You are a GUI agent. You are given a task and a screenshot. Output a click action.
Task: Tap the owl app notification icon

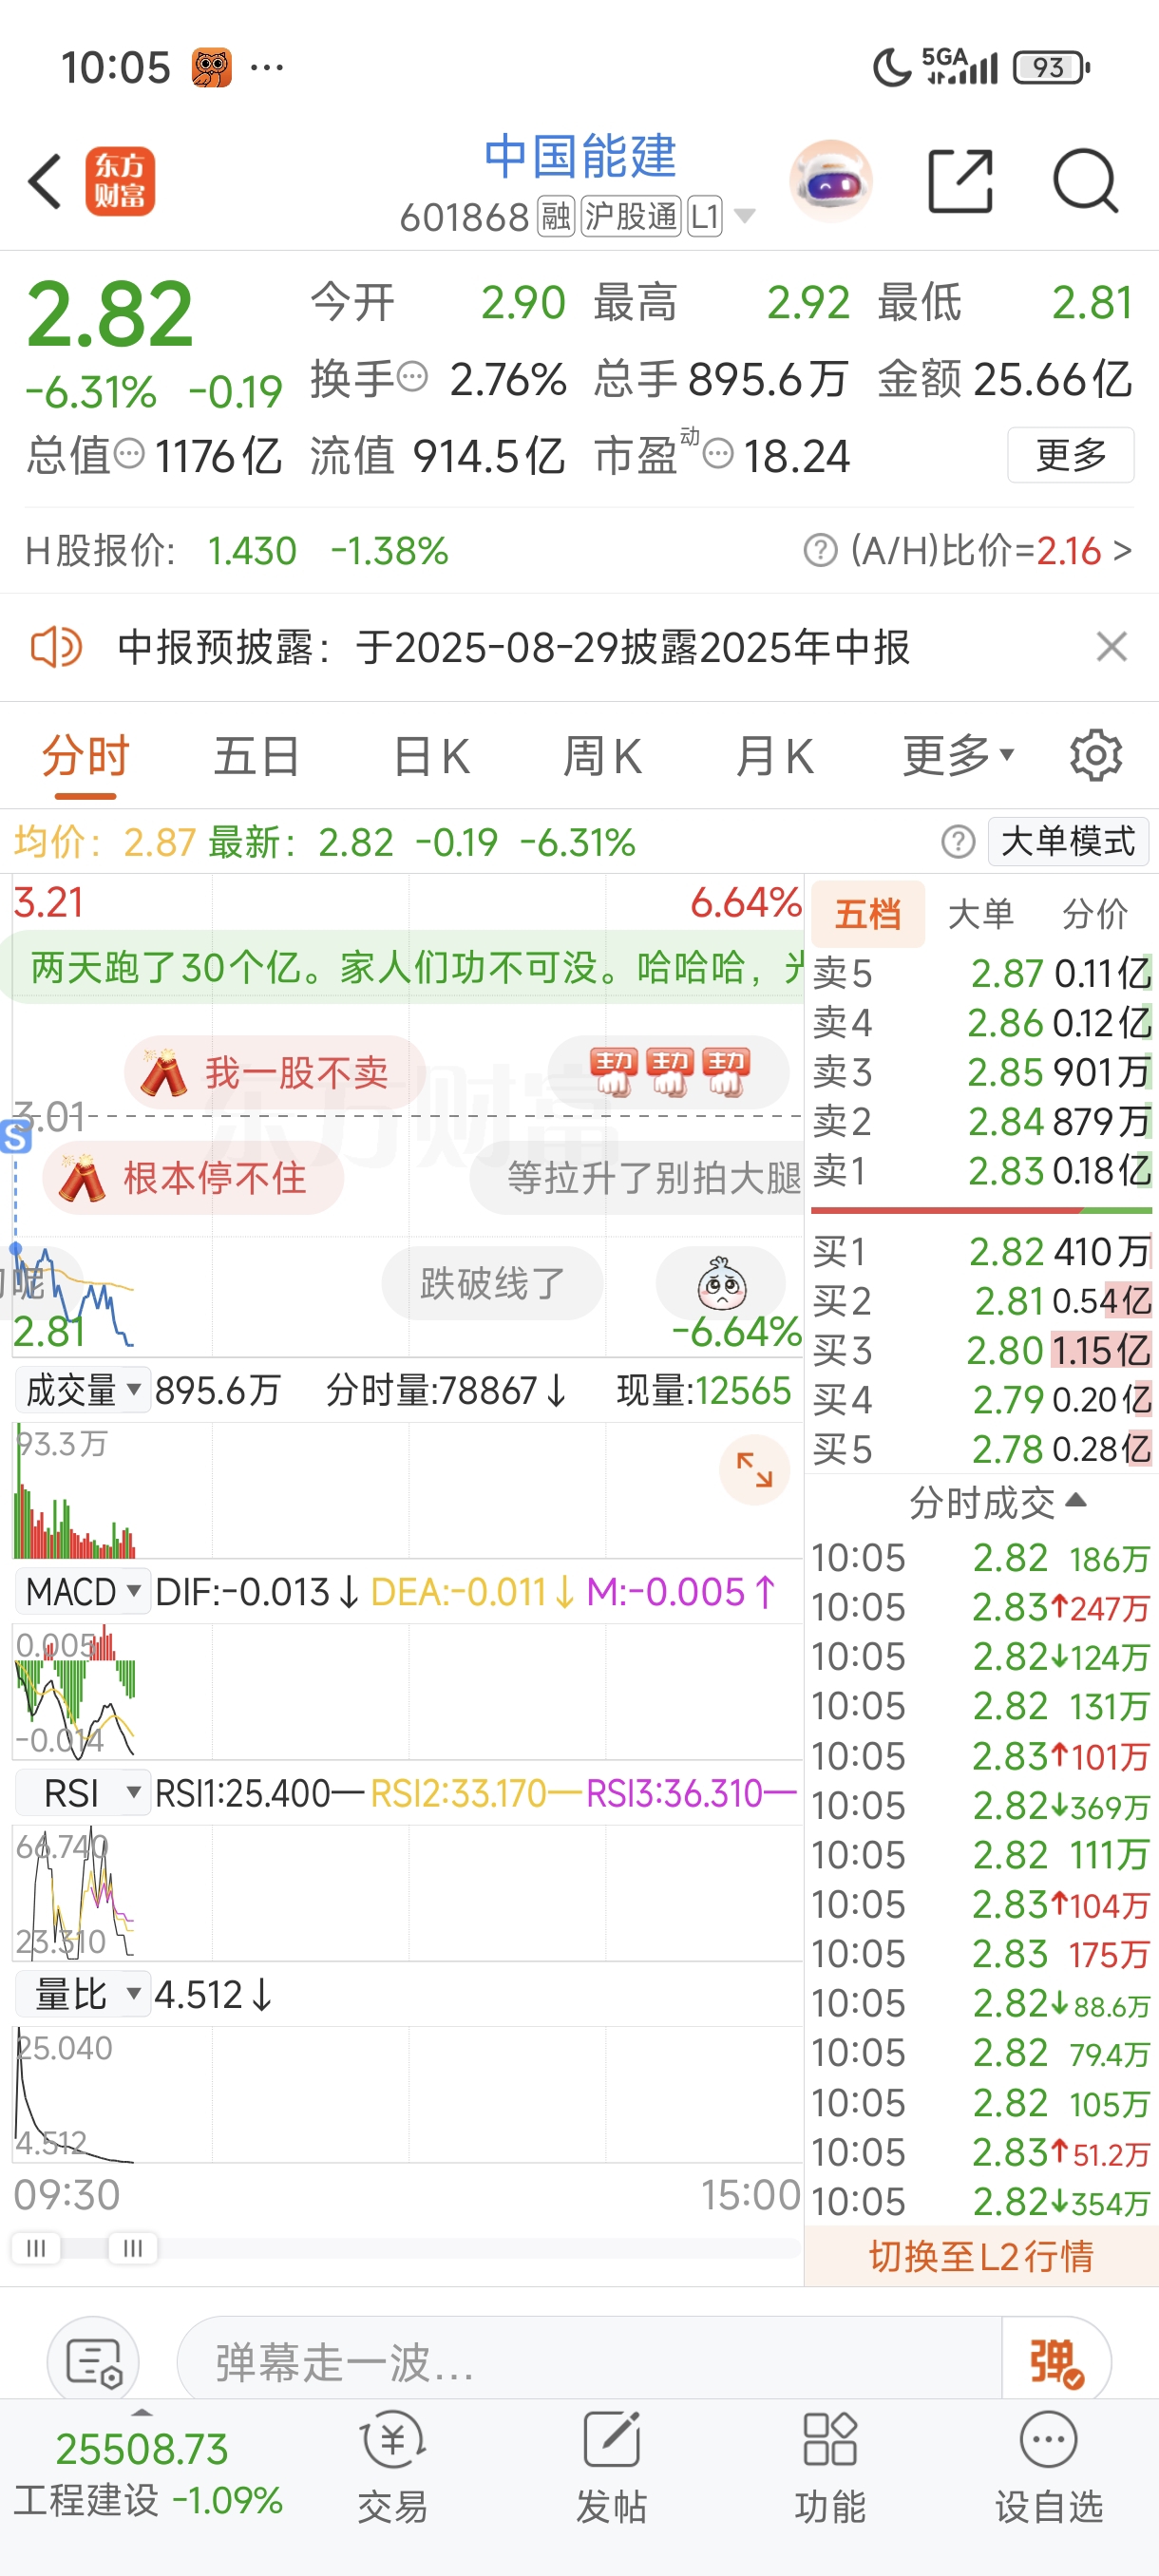click(212, 68)
